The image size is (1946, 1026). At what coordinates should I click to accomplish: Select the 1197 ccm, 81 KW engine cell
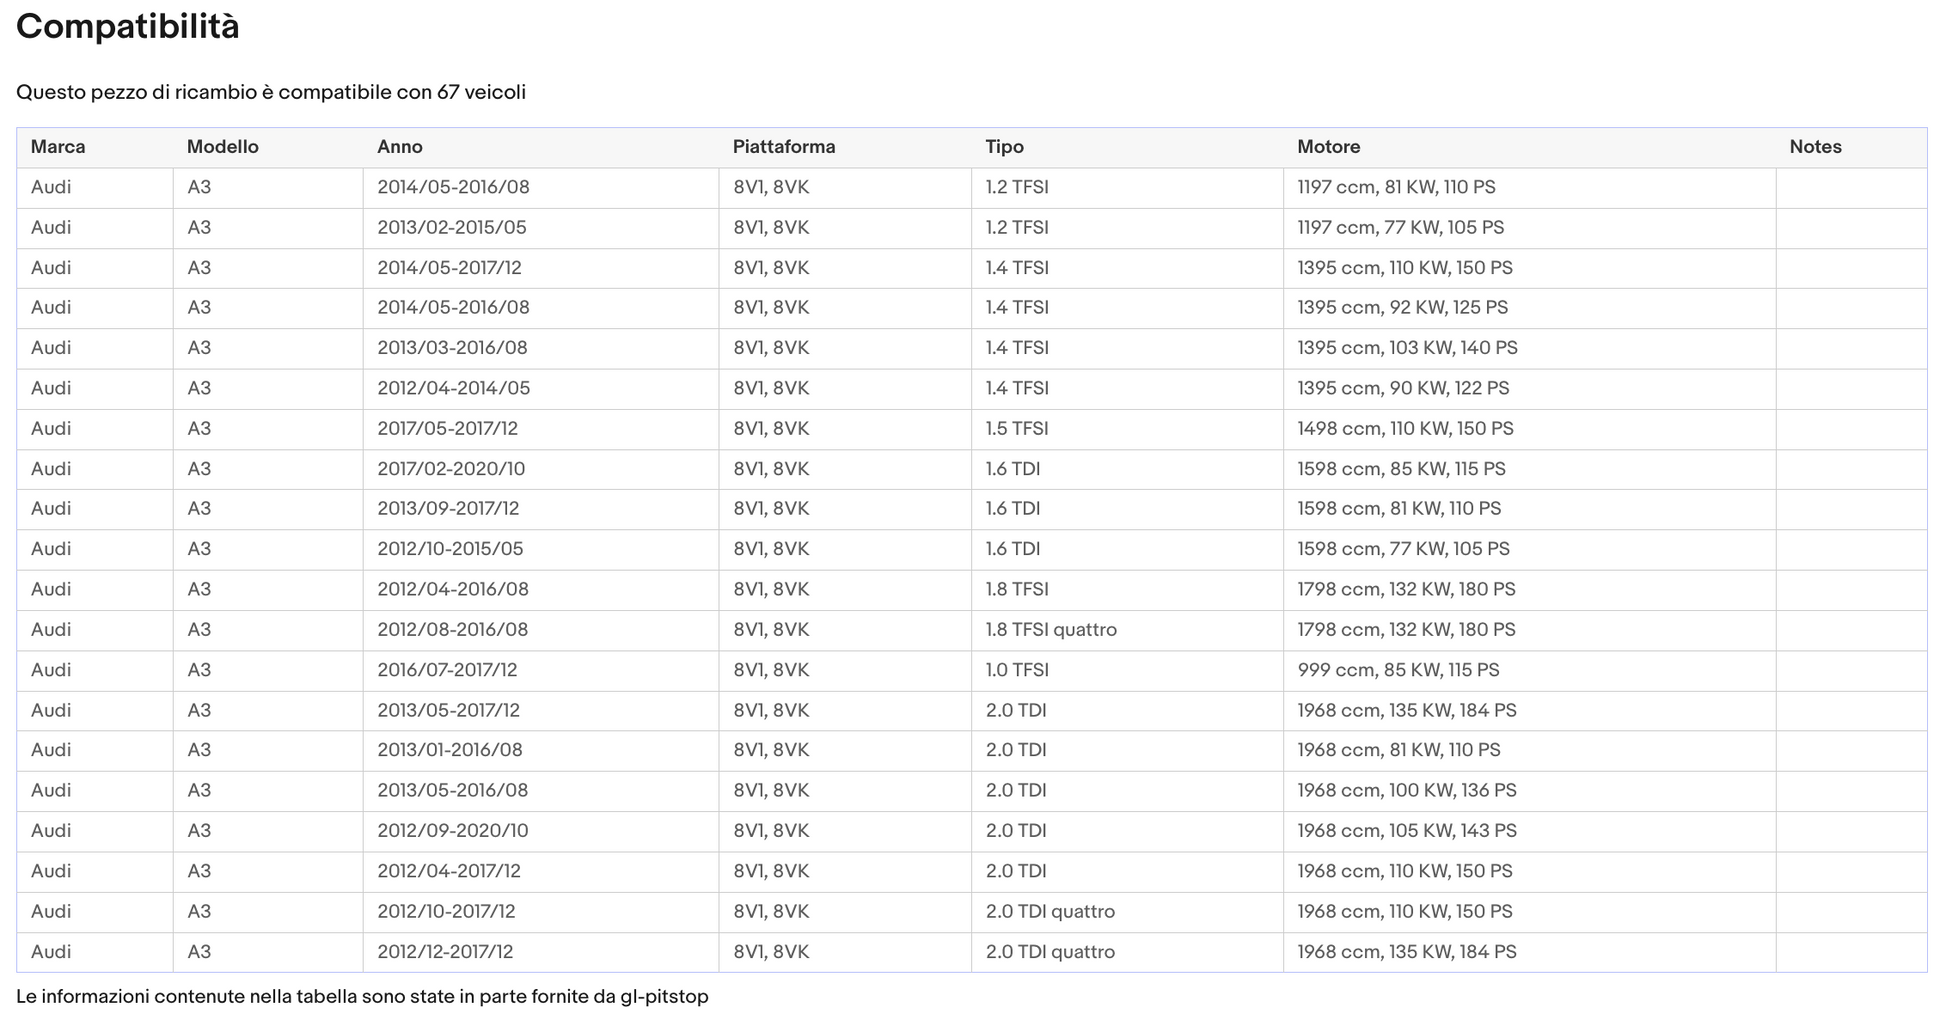click(1396, 187)
